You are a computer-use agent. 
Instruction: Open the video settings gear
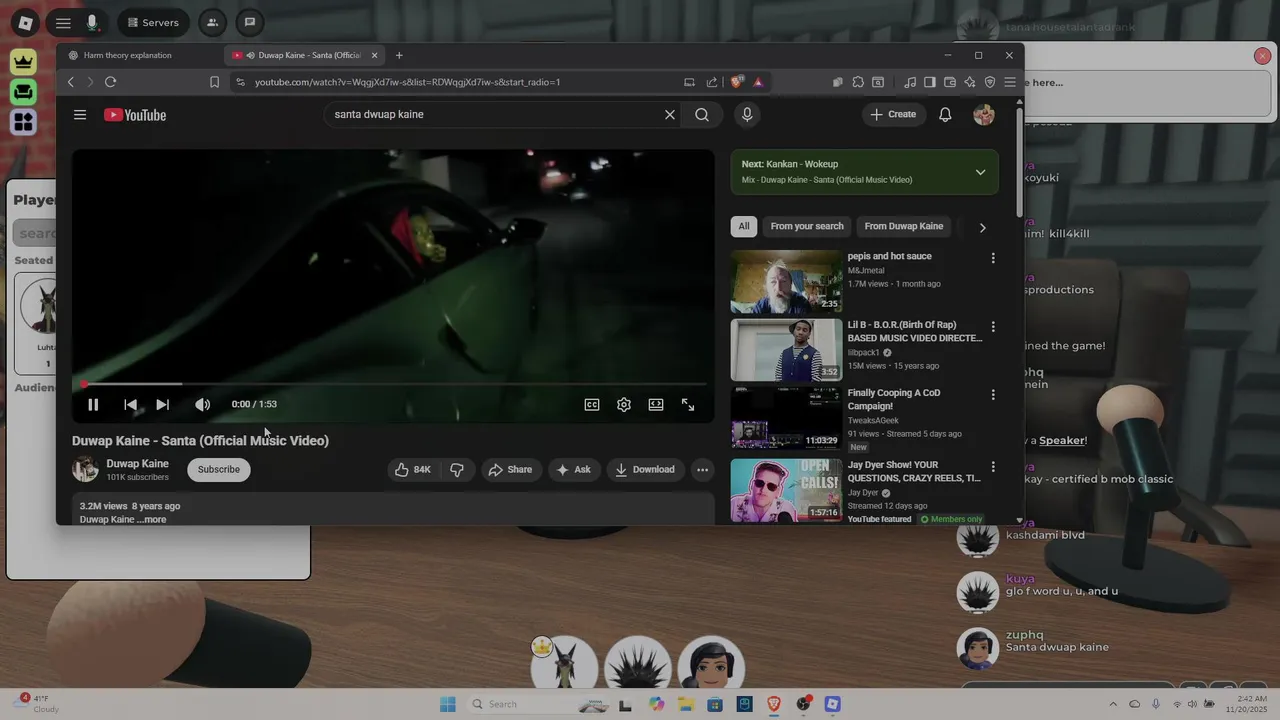click(624, 404)
